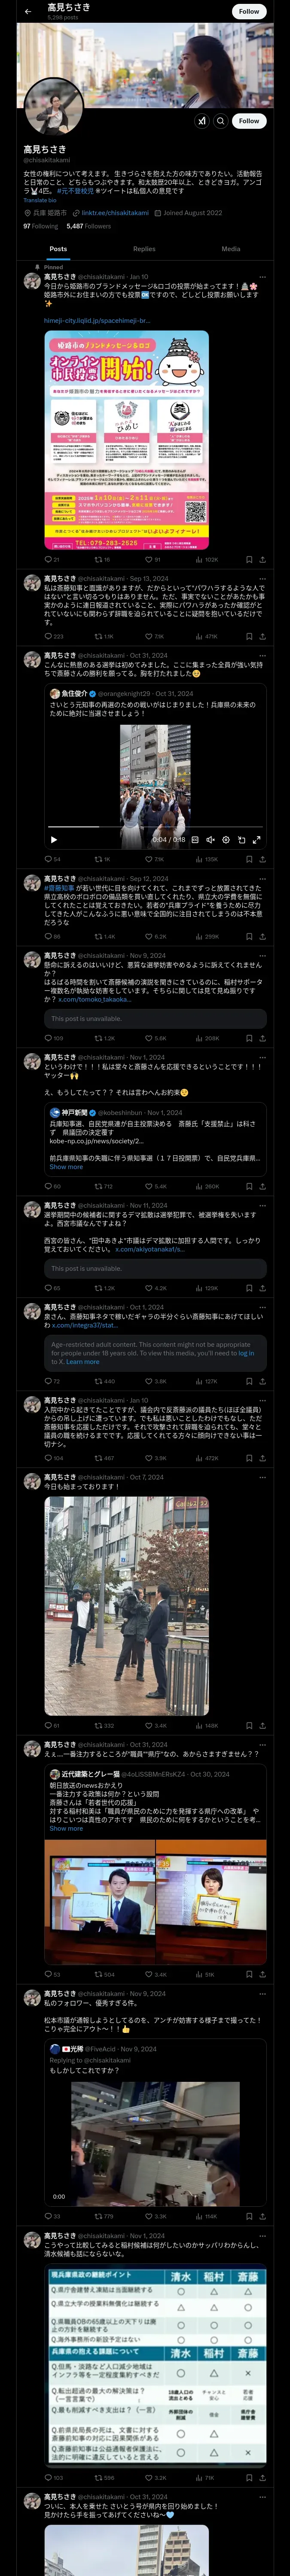Share the Nov 9, 2024 unavailable-quote post

coord(262,1039)
